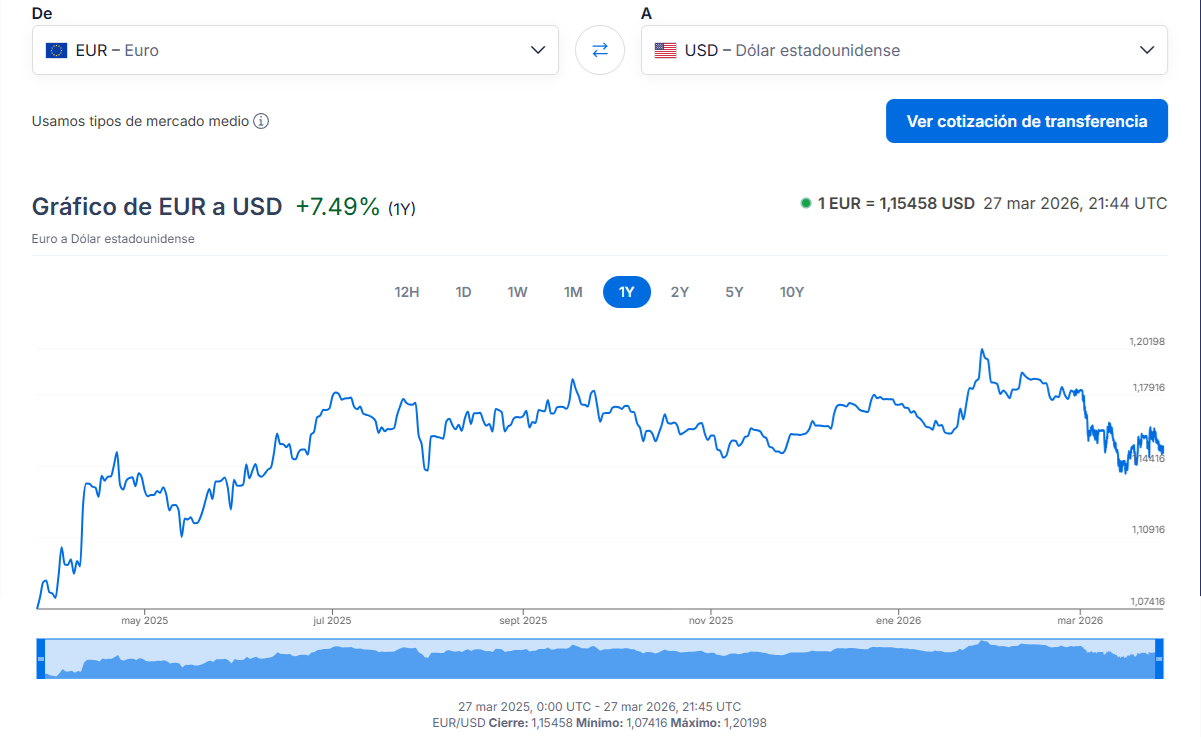This screenshot has width=1201, height=737.
Task: Select the active 1Y range
Action: pos(627,292)
